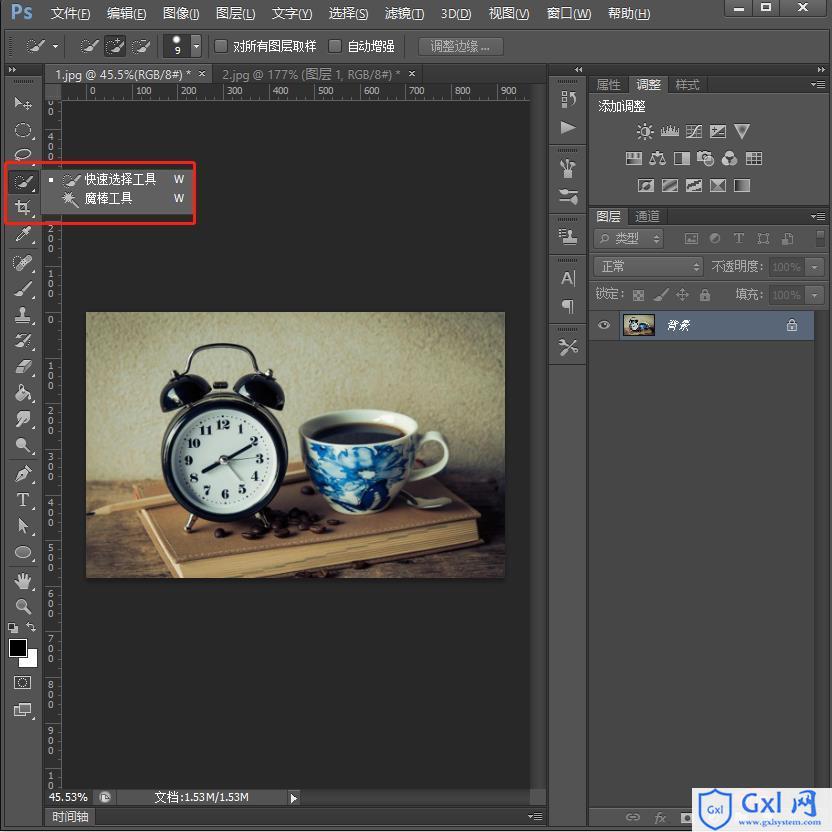
Task: Select the Path Selection tool
Action: point(23,526)
